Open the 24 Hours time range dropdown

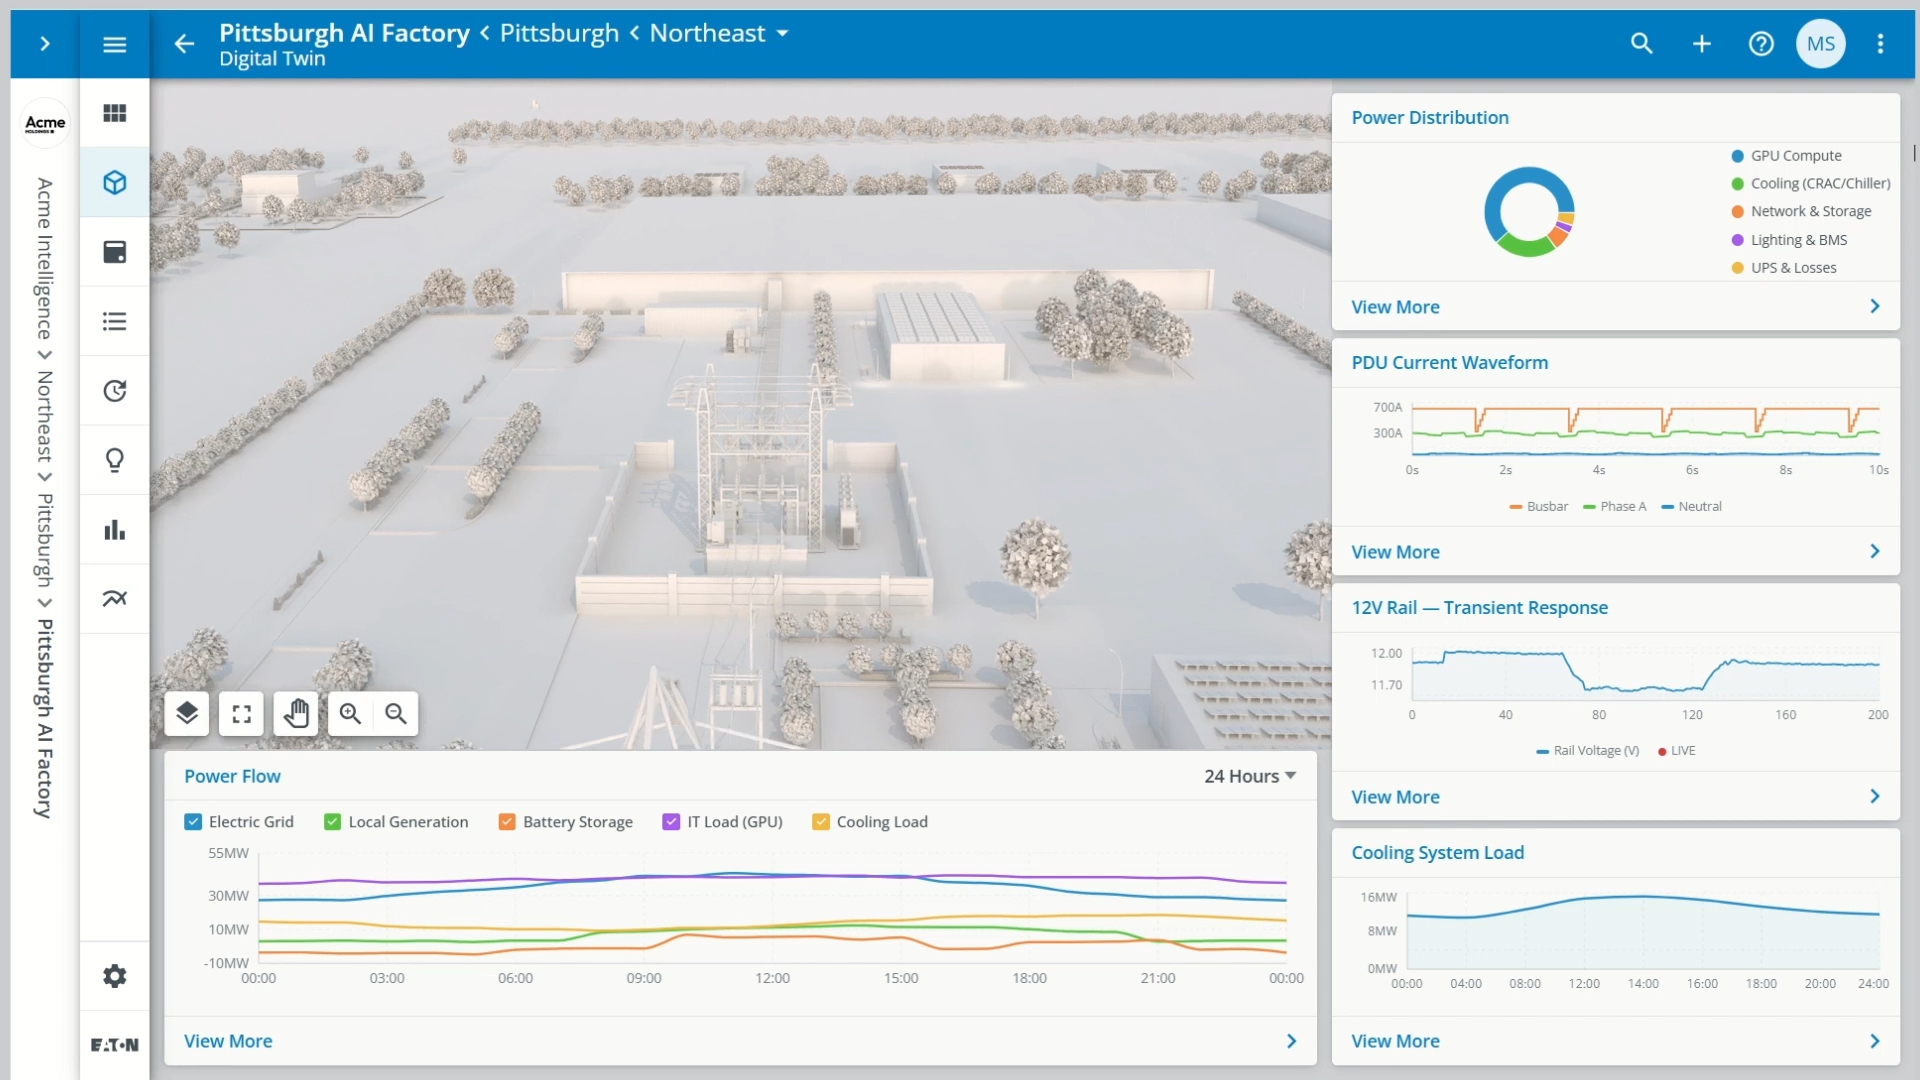click(x=1250, y=776)
